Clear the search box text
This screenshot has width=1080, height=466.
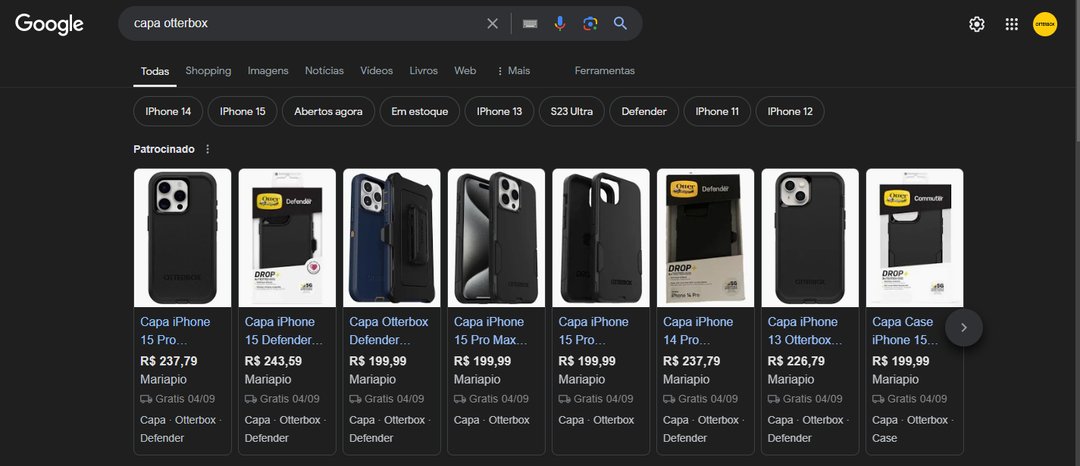(x=492, y=24)
